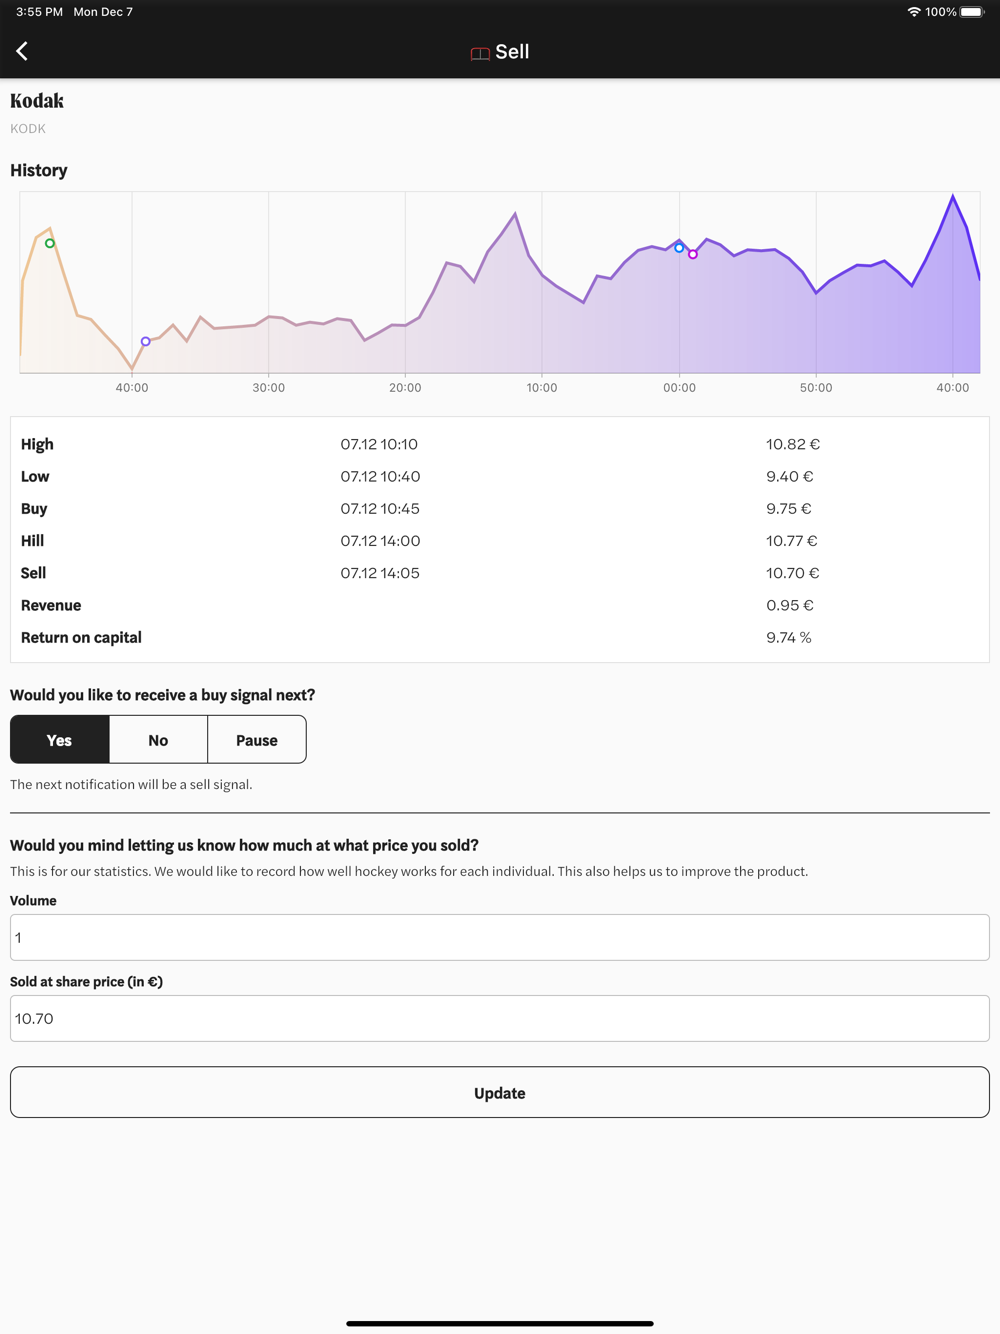This screenshot has width=1000, height=1334.
Task: Tap the Revenue value 0.95 €
Action: (790, 605)
